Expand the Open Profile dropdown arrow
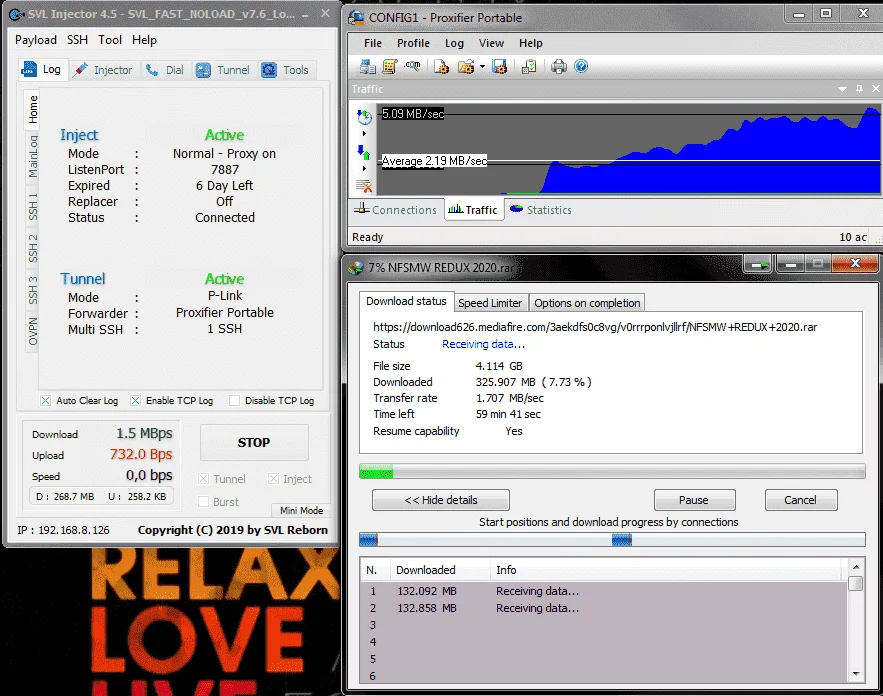 (x=482, y=66)
